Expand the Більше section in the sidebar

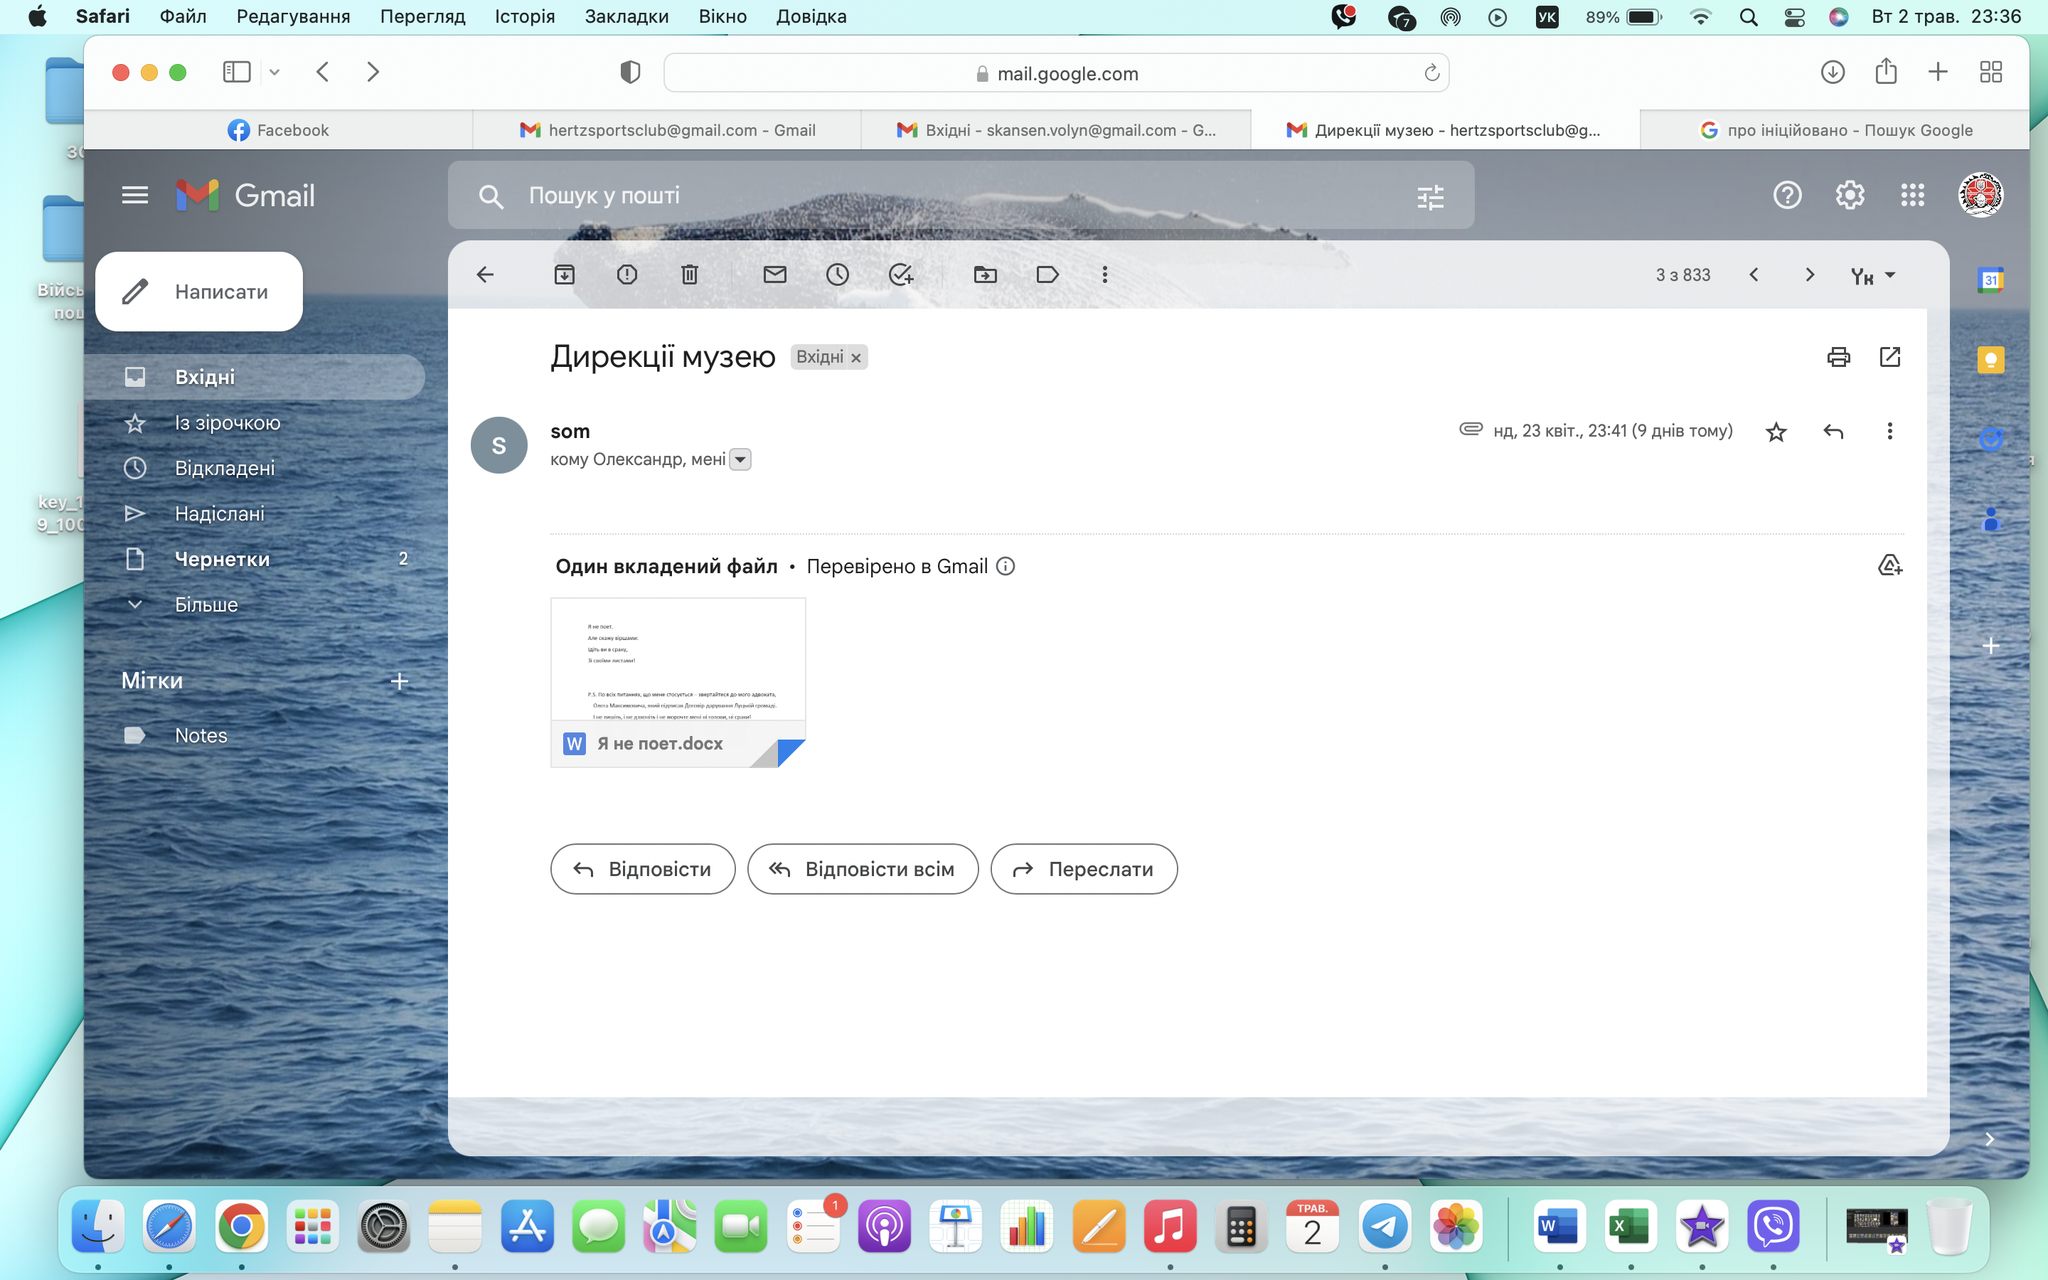(x=206, y=604)
